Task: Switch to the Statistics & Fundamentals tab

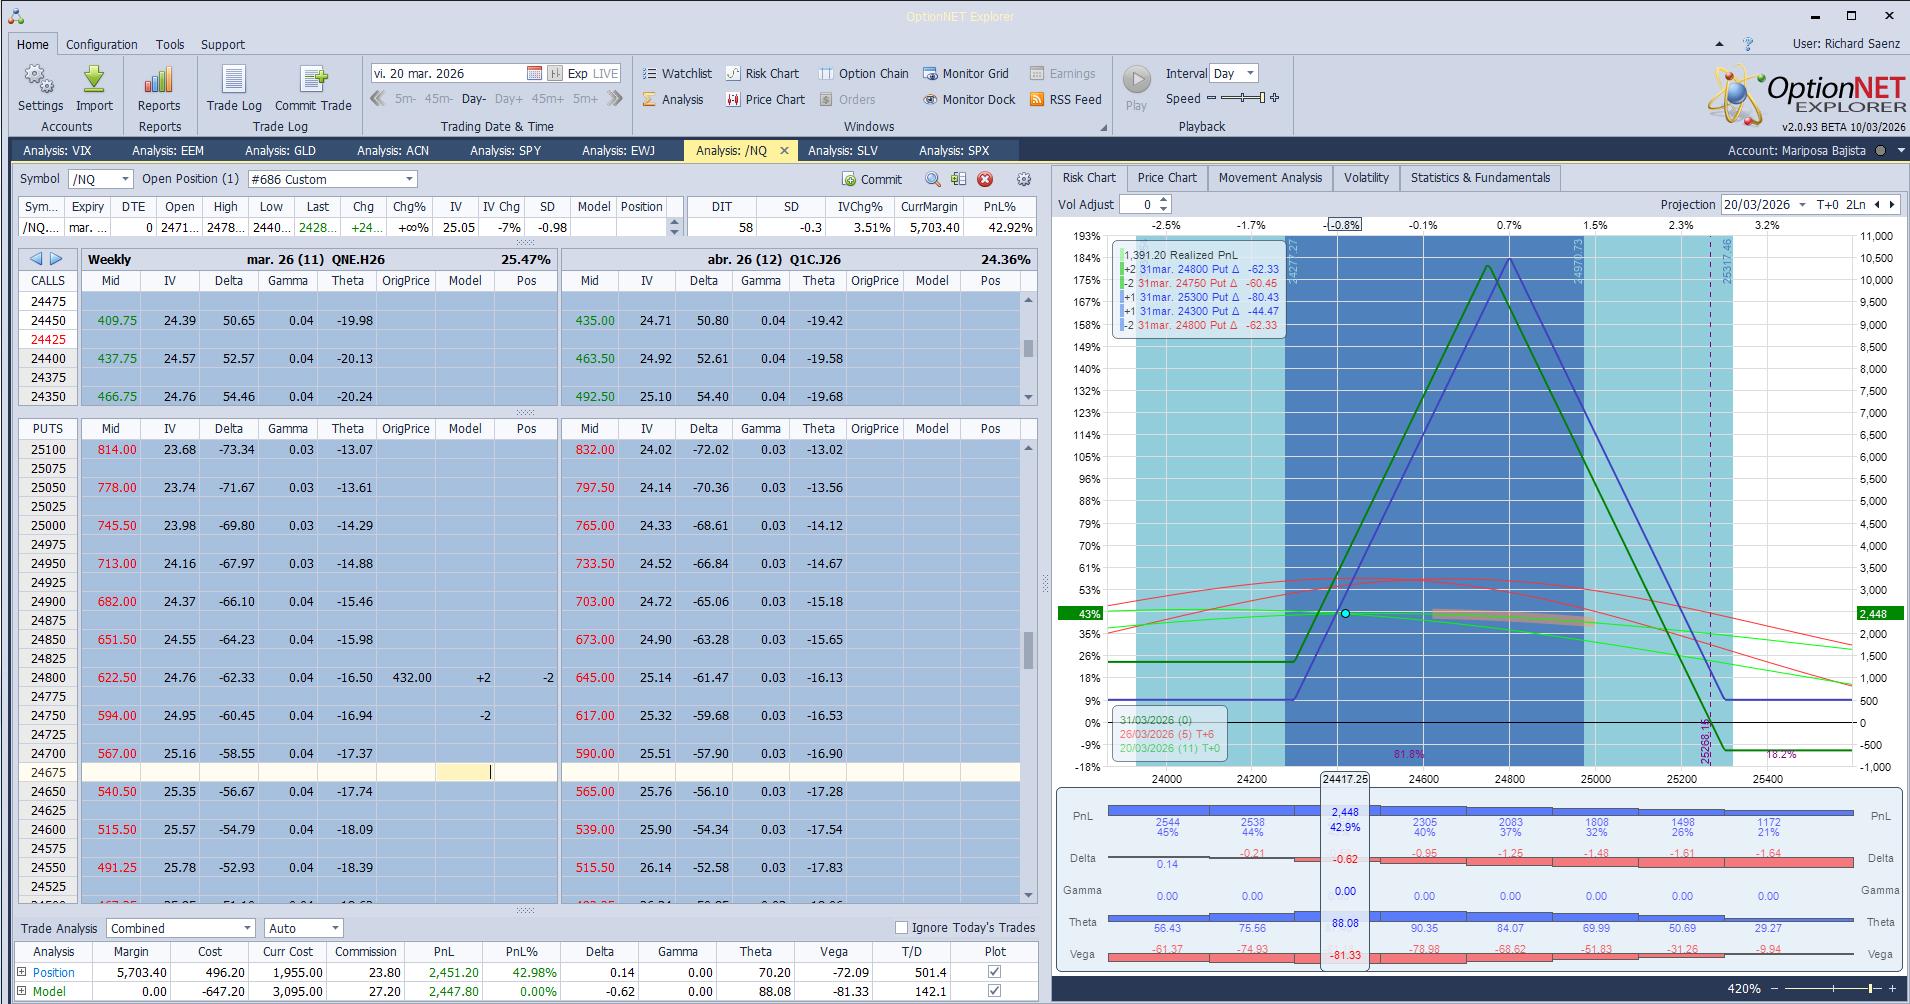Action: (1480, 178)
